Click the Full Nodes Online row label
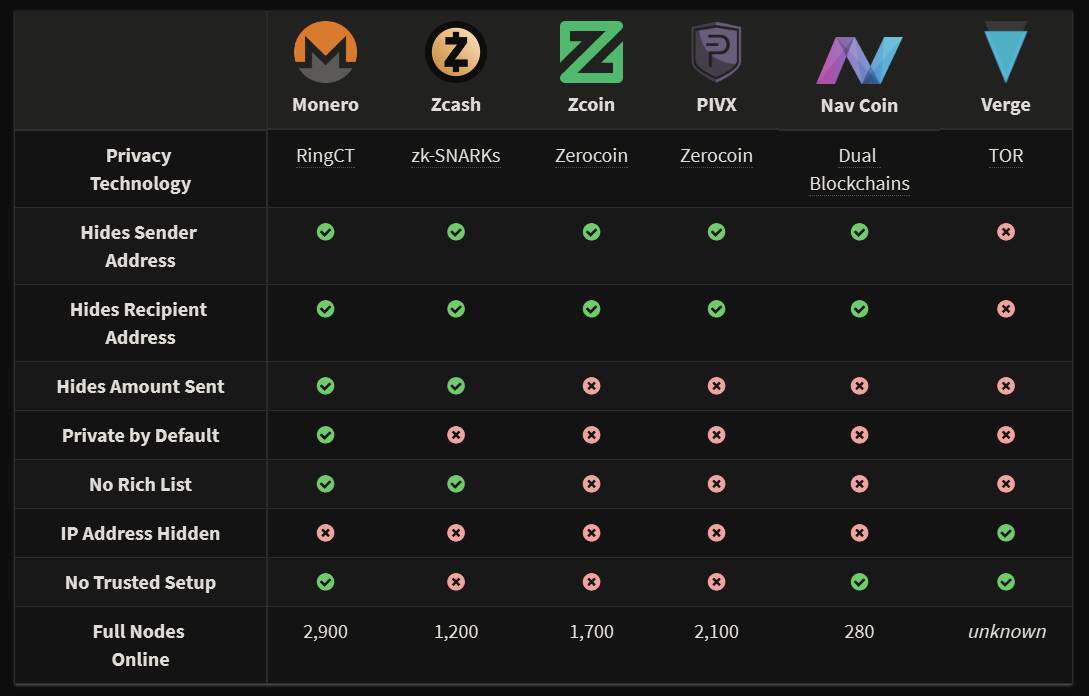Image resolution: width=1089 pixels, height=696 pixels. point(139,645)
